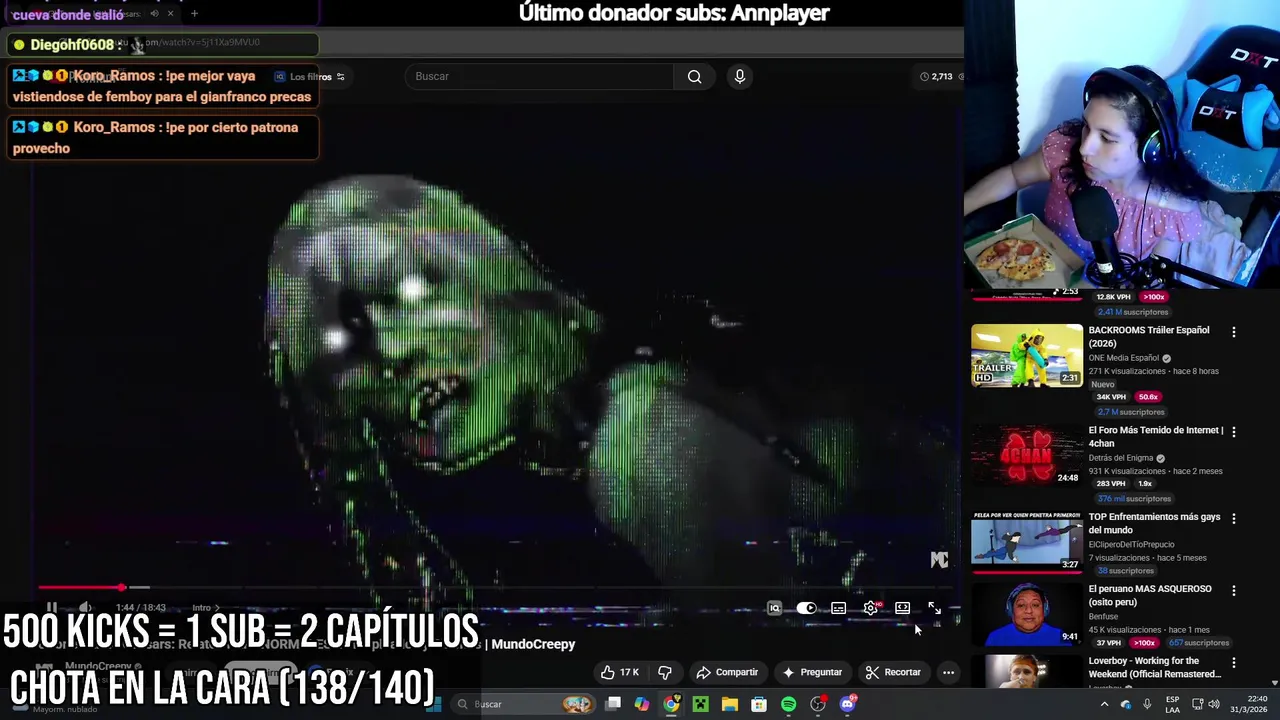Open the ESP LAA language switcher
The image size is (1280, 720).
click(x=1172, y=704)
